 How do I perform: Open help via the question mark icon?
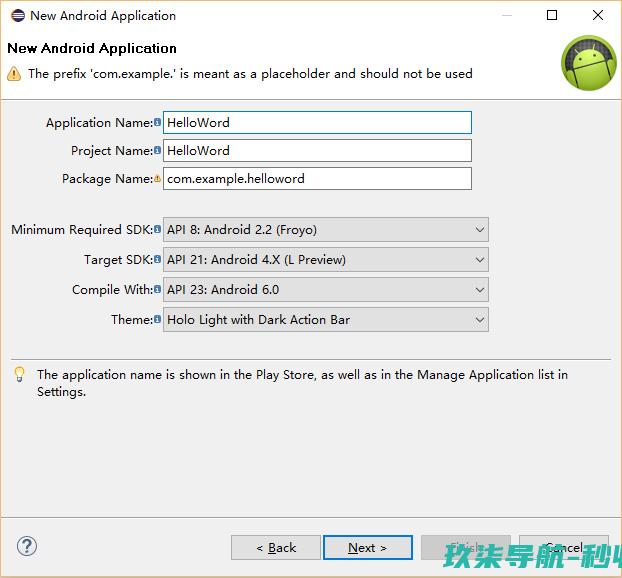point(27,546)
